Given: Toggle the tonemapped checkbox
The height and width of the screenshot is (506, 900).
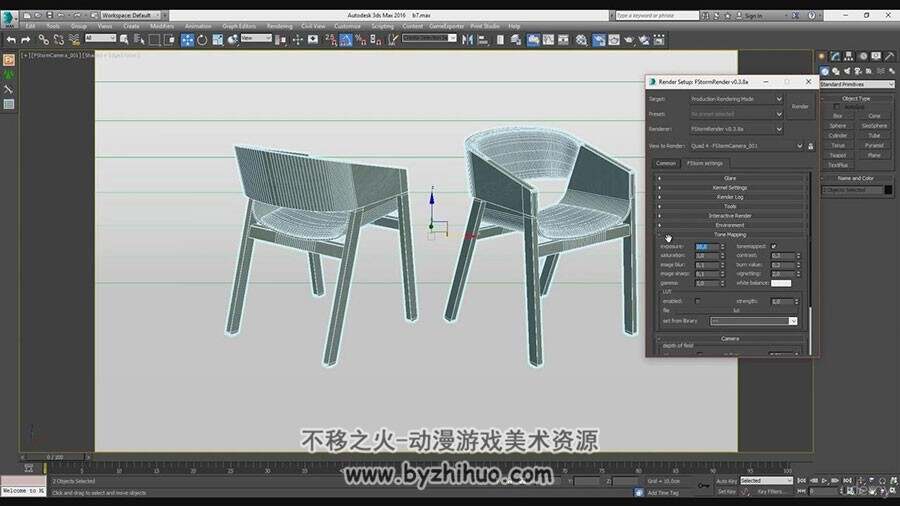Looking at the screenshot, I should tap(774, 246).
